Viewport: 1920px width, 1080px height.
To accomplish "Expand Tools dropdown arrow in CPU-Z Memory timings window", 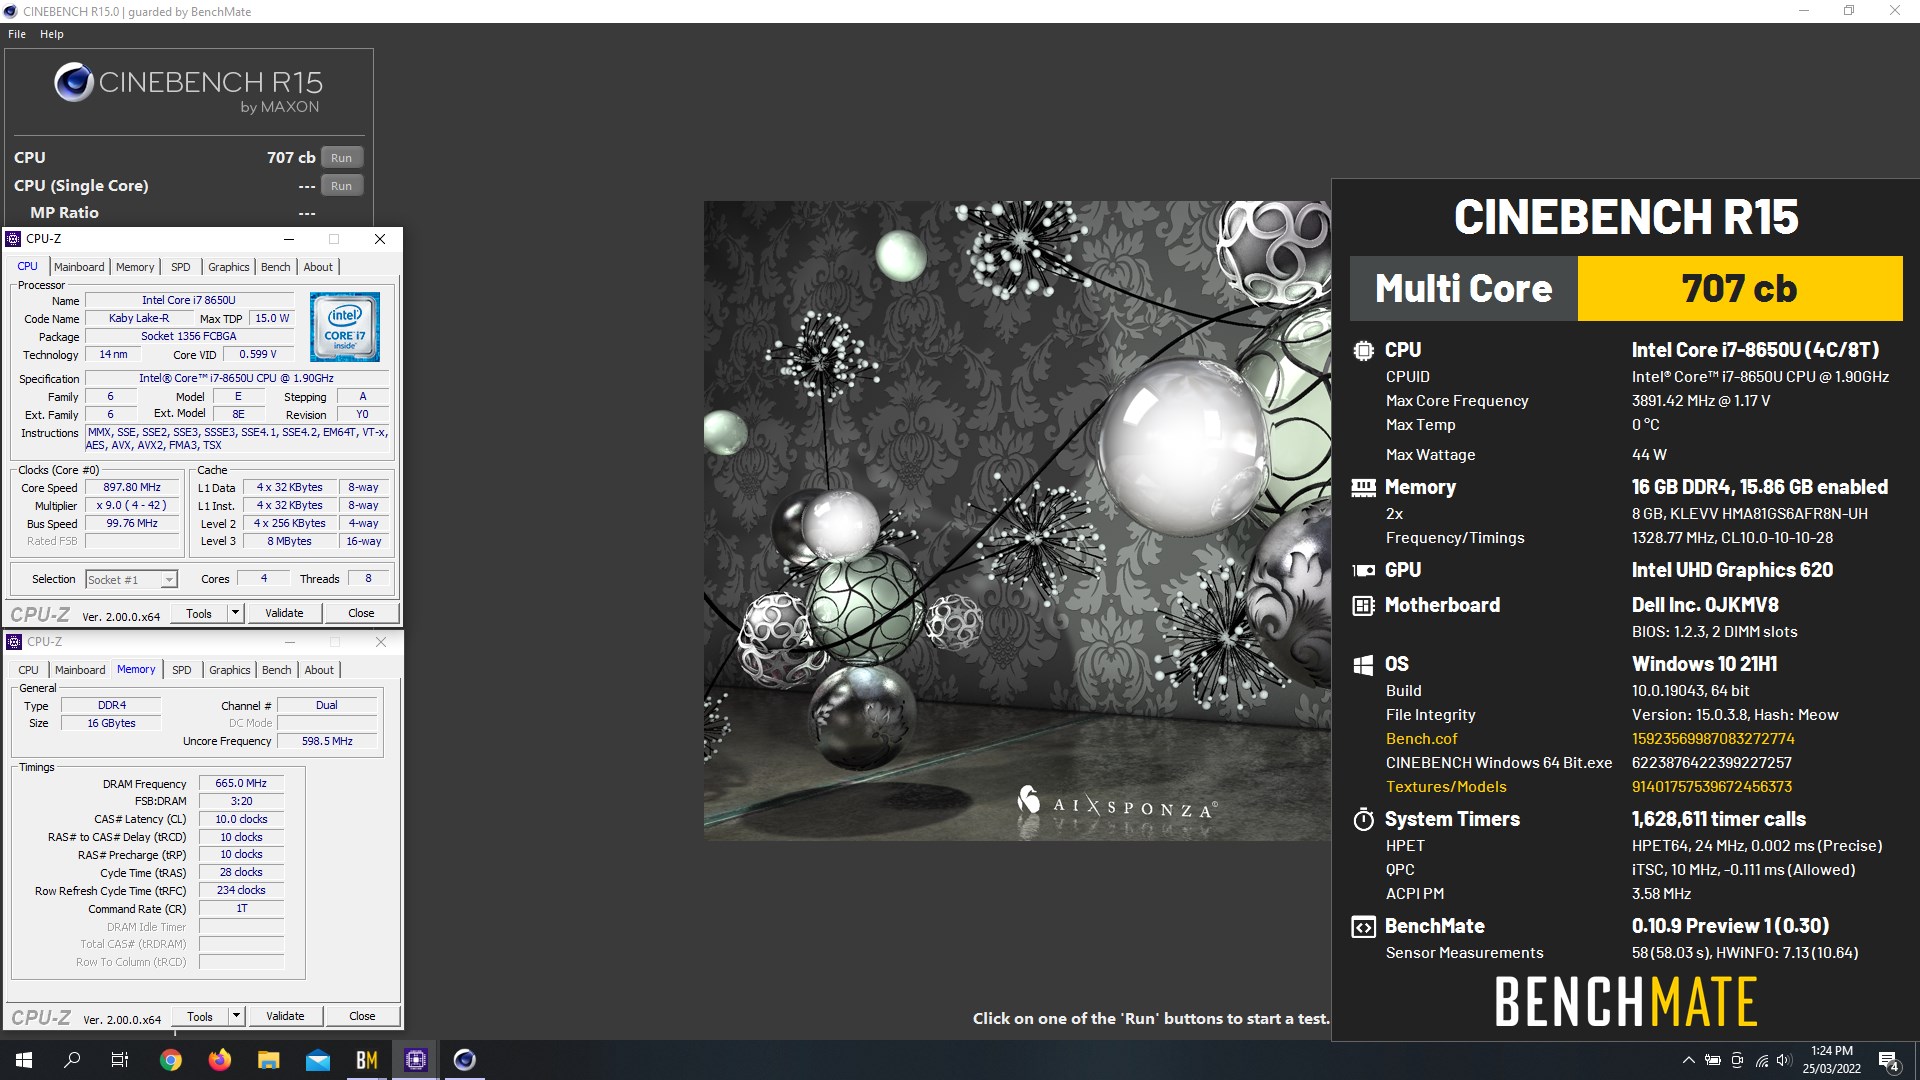I will pyautogui.click(x=237, y=1016).
